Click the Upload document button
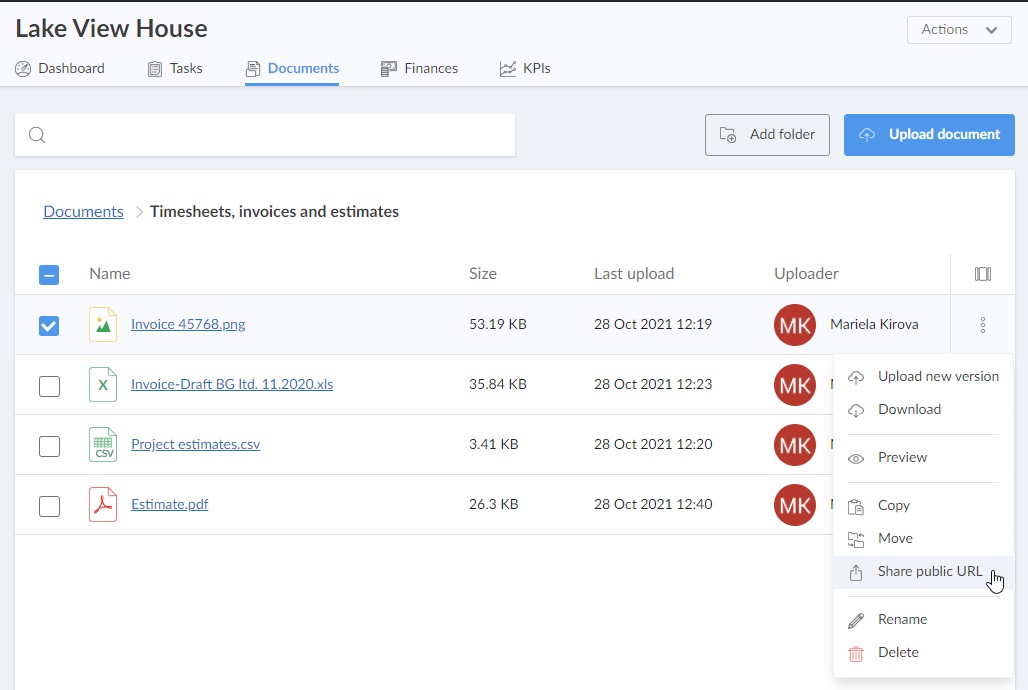 pyautogui.click(x=929, y=135)
